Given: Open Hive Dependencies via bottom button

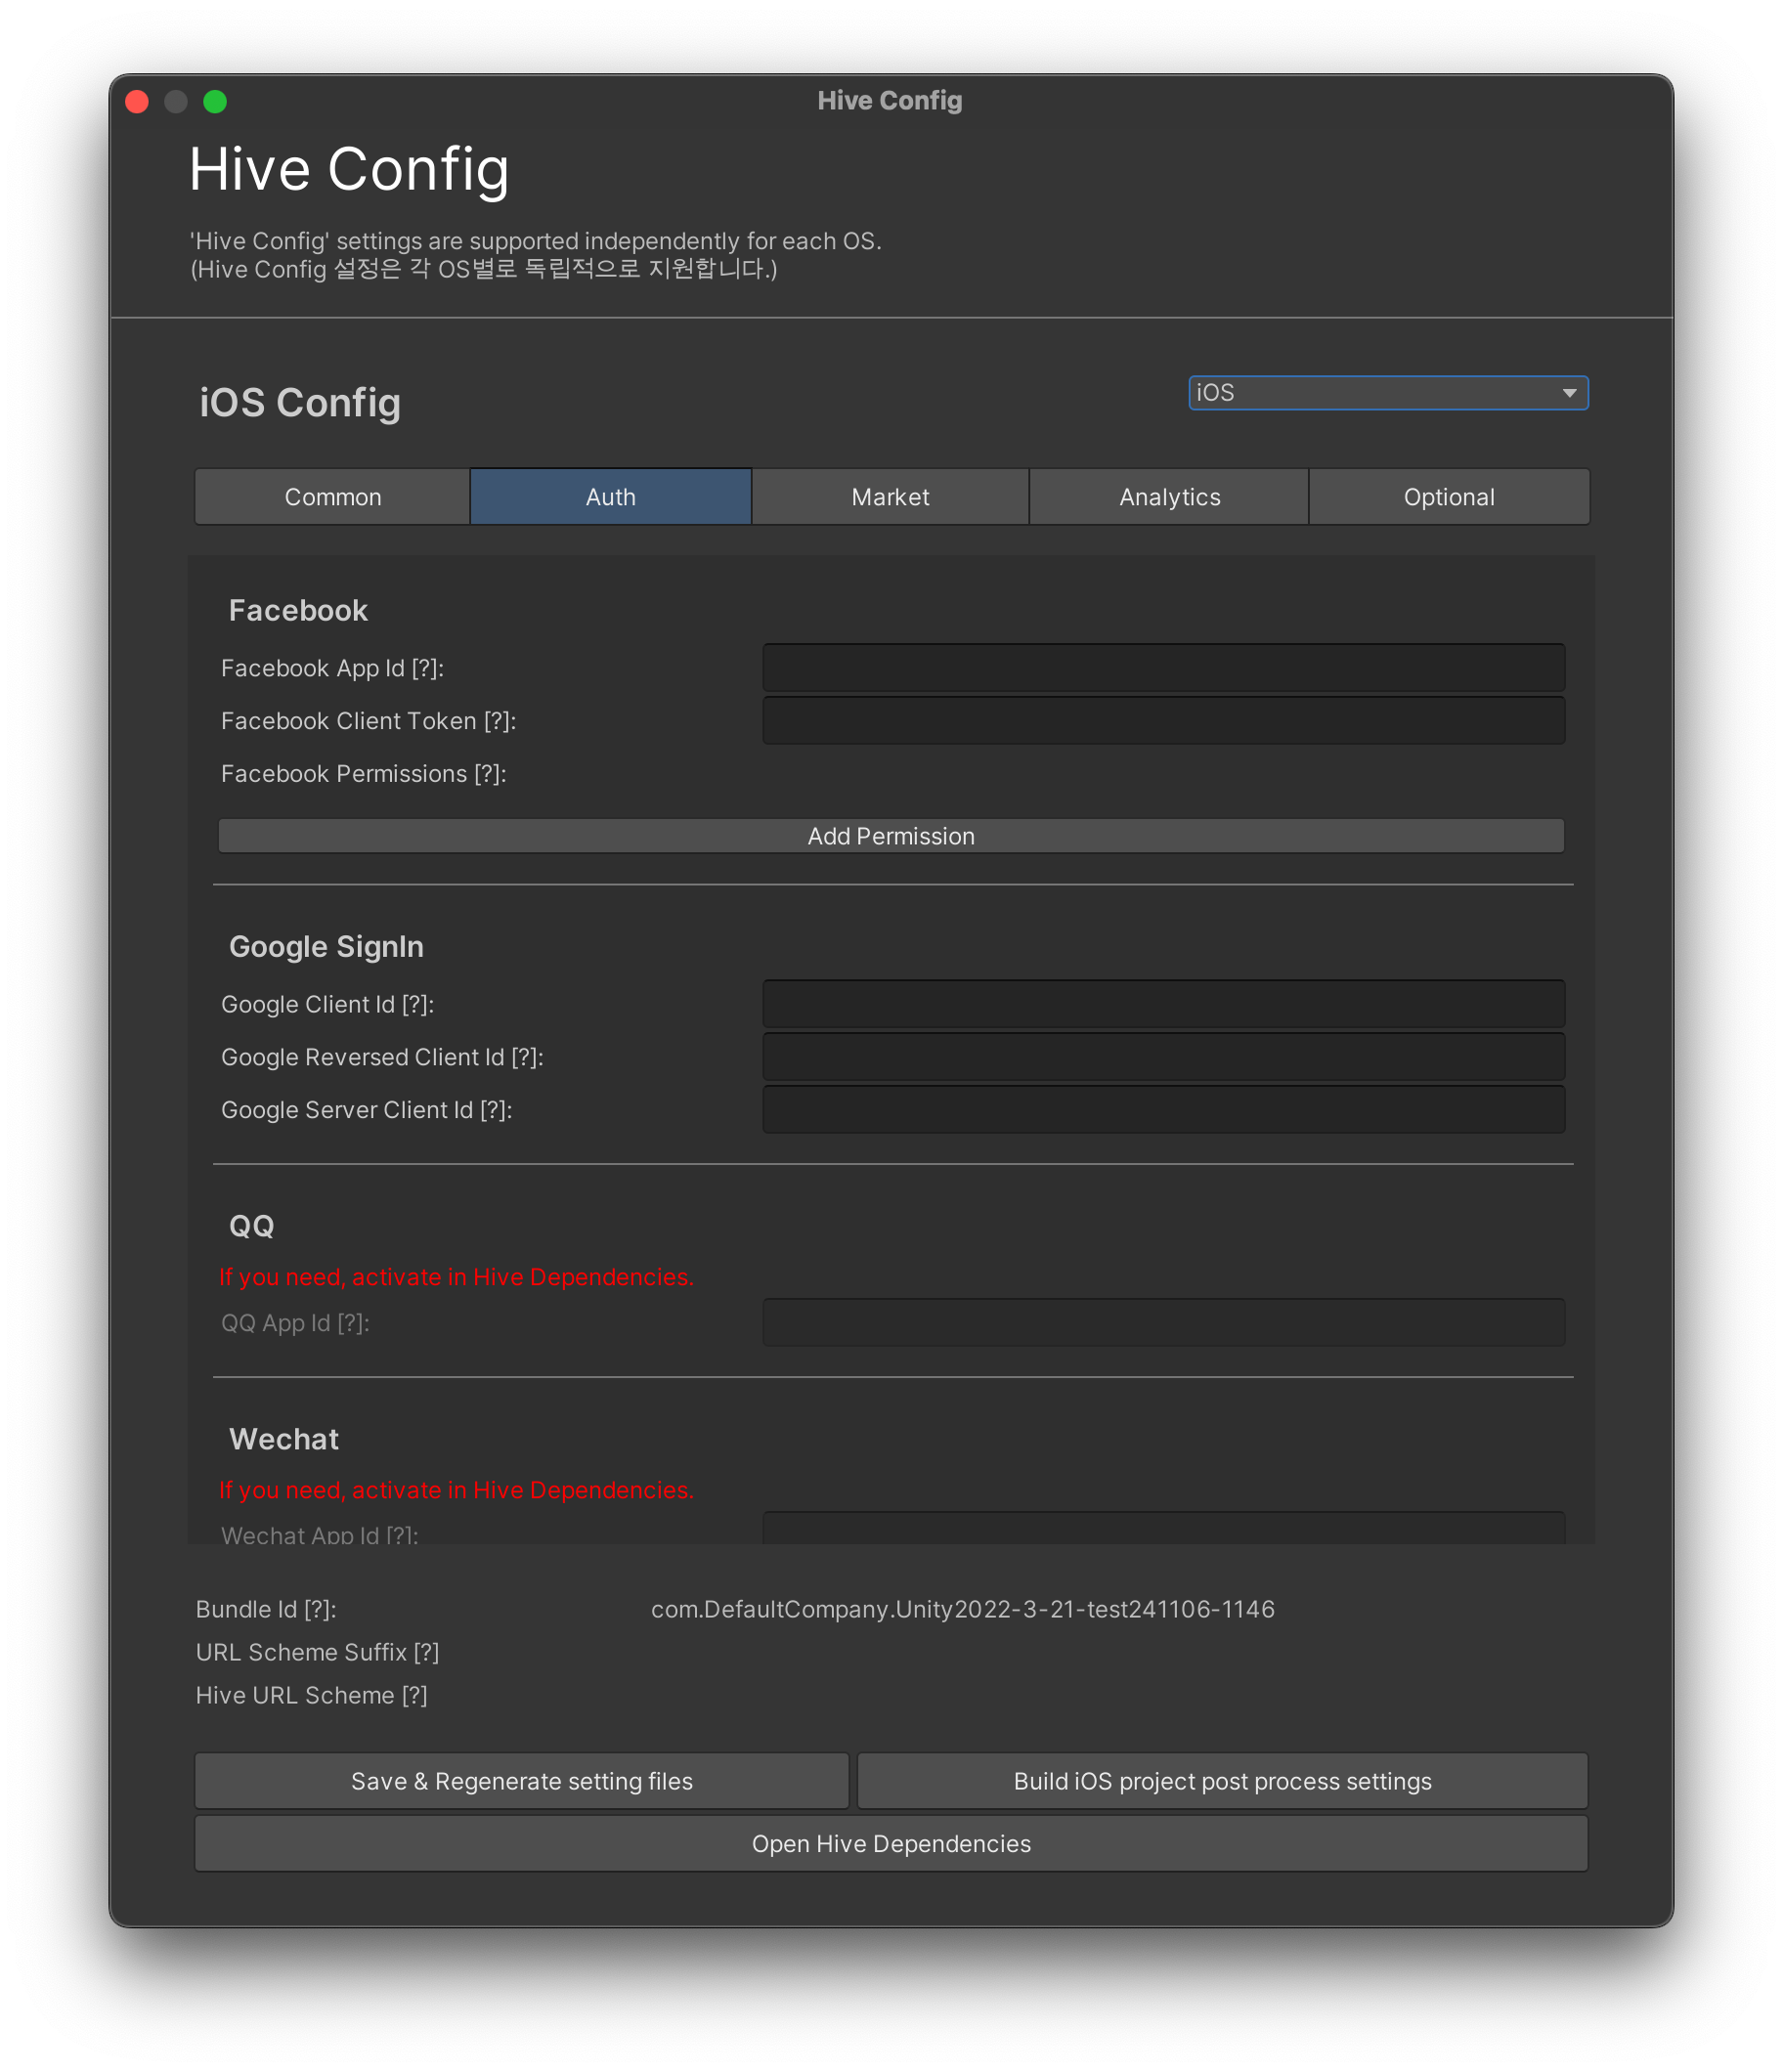Looking at the screenshot, I should pos(891,1844).
